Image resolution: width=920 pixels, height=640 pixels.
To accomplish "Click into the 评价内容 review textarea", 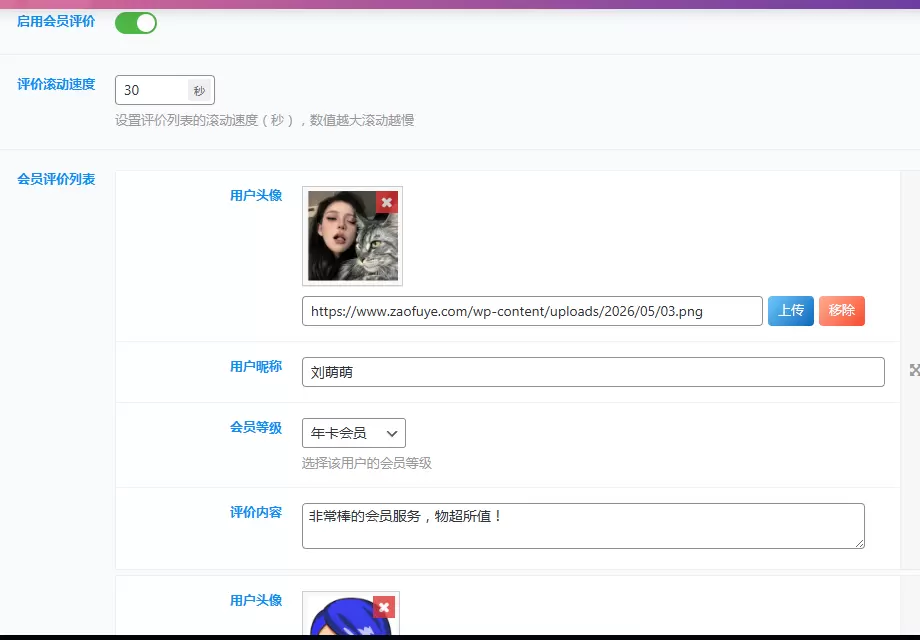I will point(583,526).
